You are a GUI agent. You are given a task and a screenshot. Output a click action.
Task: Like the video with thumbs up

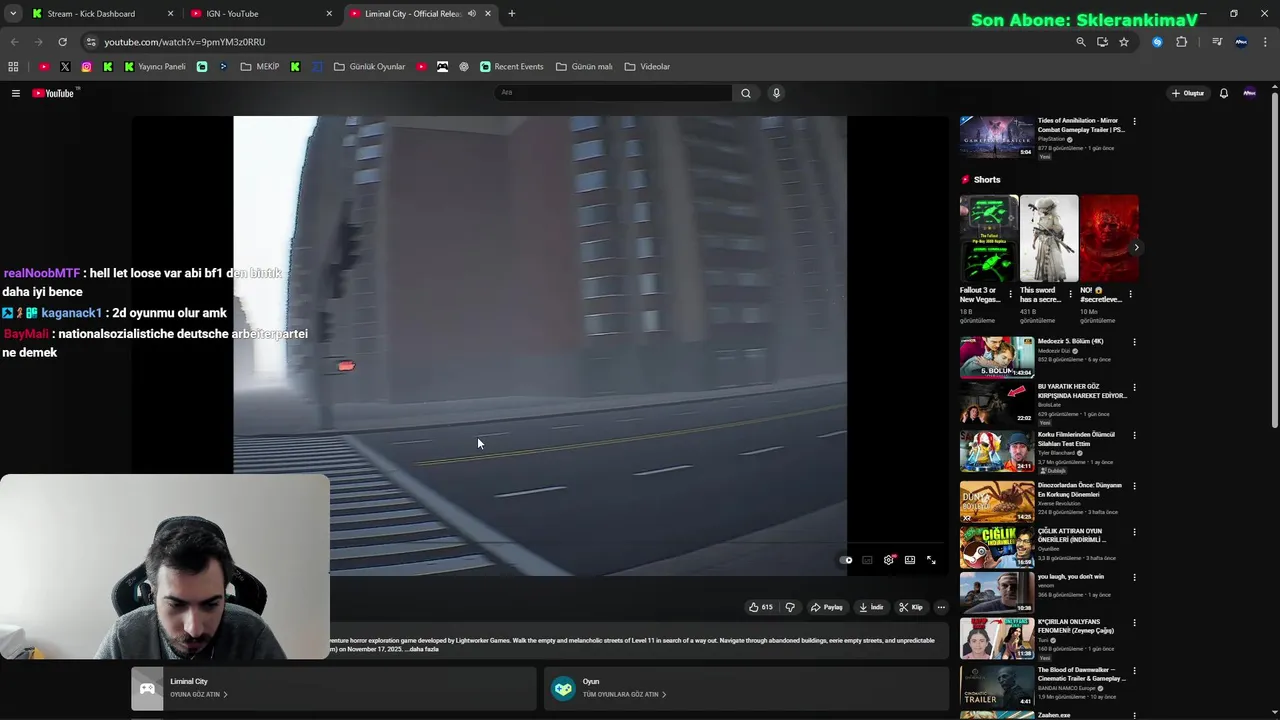click(x=760, y=607)
